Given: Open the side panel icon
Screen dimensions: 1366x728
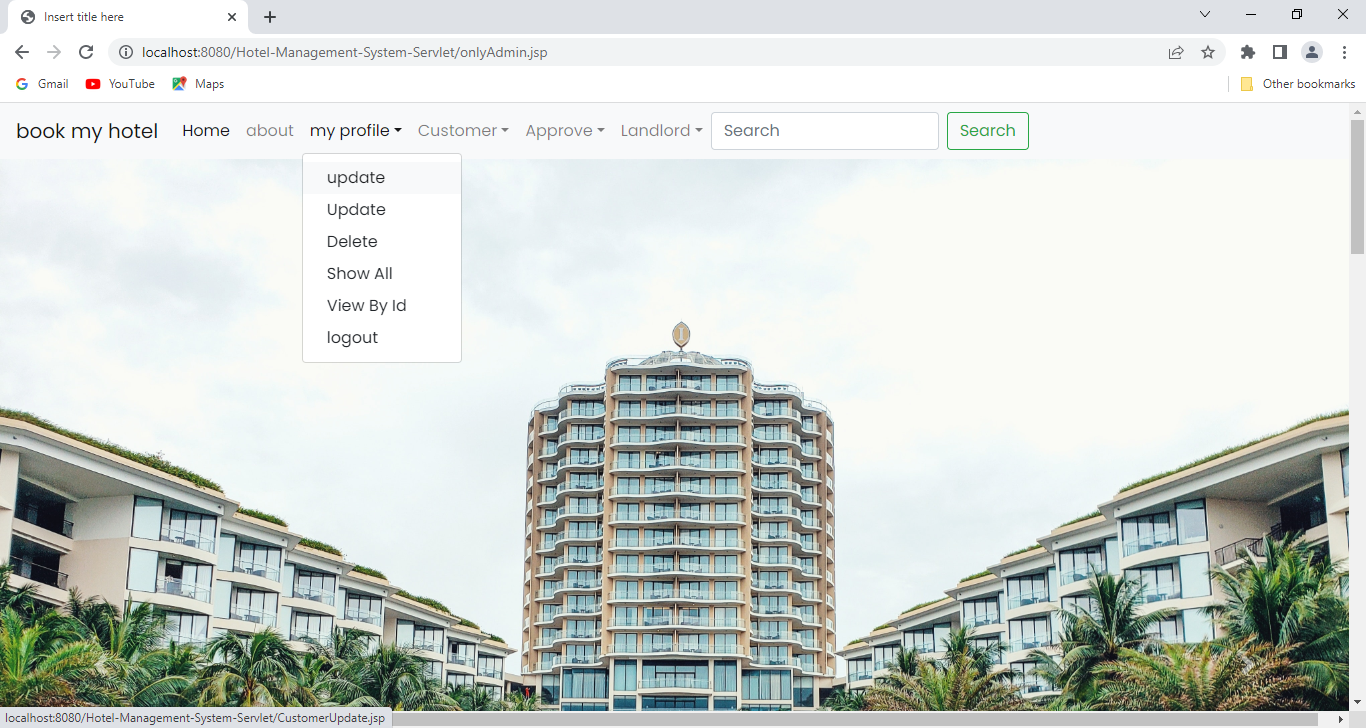Looking at the screenshot, I should [x=1279, y=52].
